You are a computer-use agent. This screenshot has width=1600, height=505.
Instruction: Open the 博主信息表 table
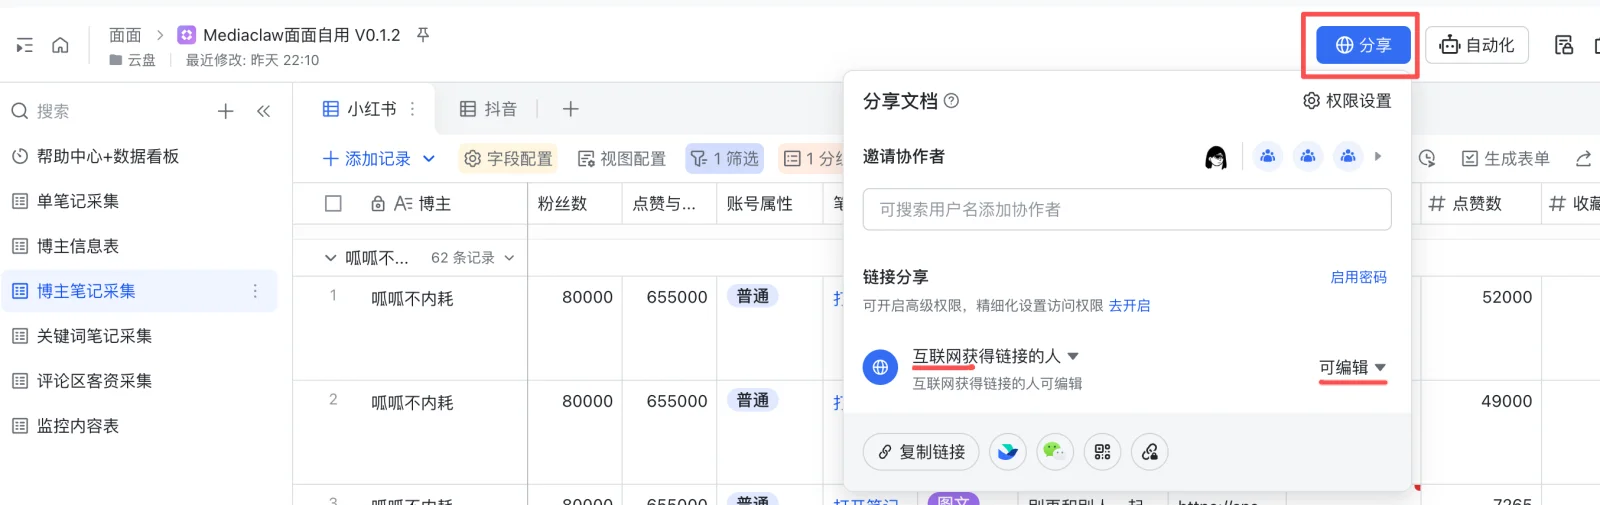(x=78, y=246)
